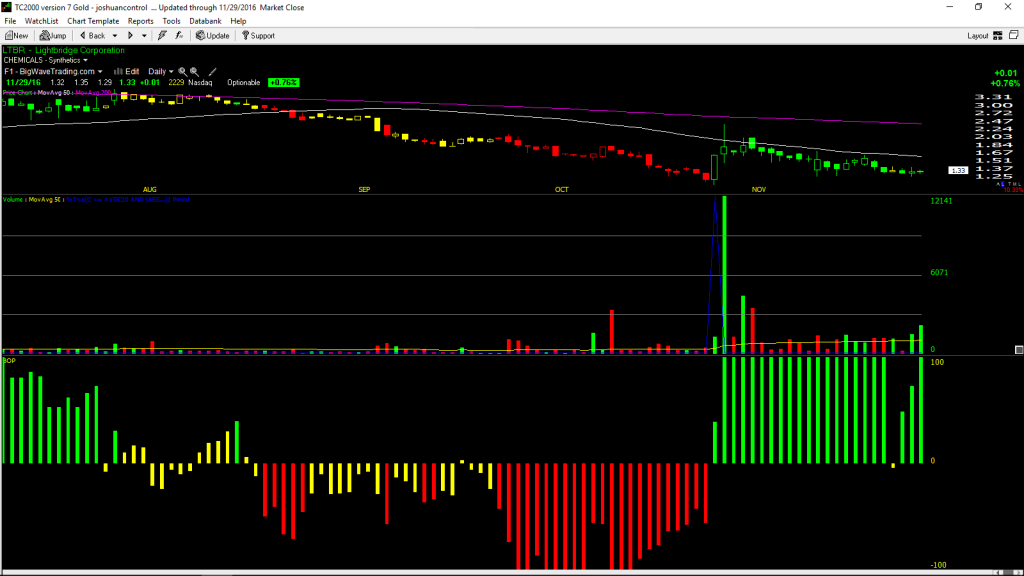Open the fx formula toolbar icon

point(179,36)
